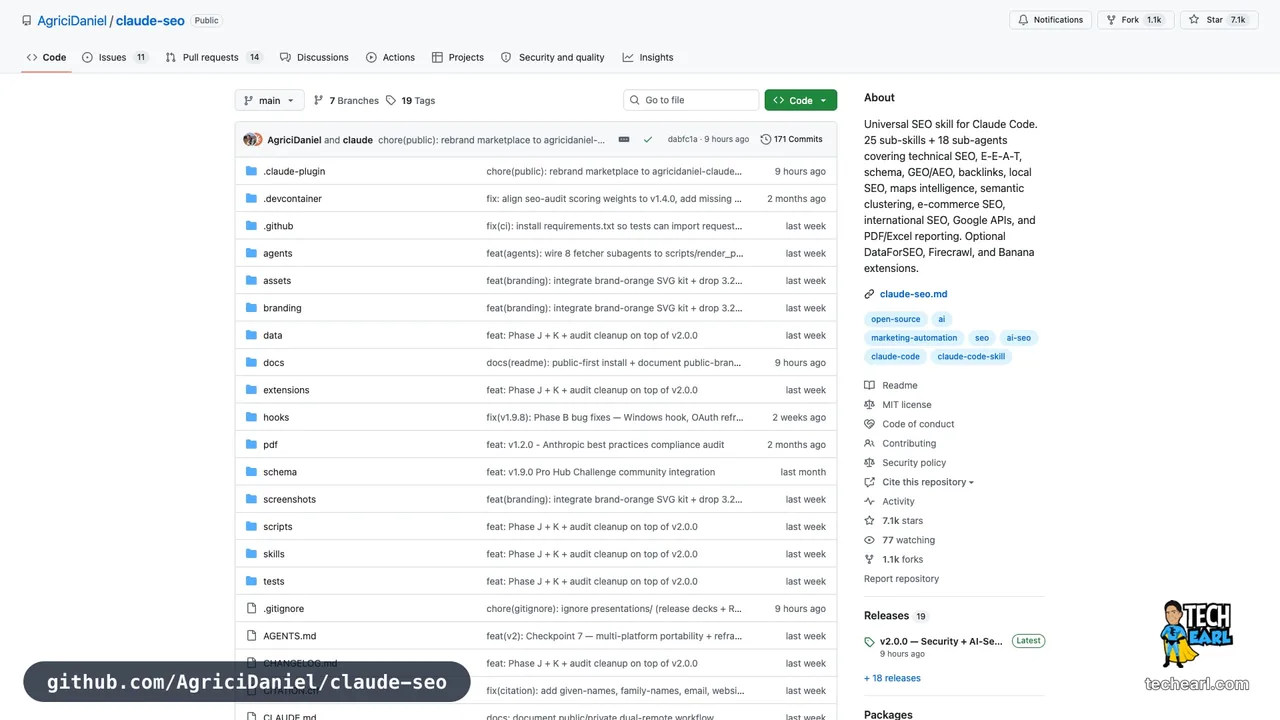
Task: Click the repository icon beside AgriciDaniel
Action: (27, 20)
